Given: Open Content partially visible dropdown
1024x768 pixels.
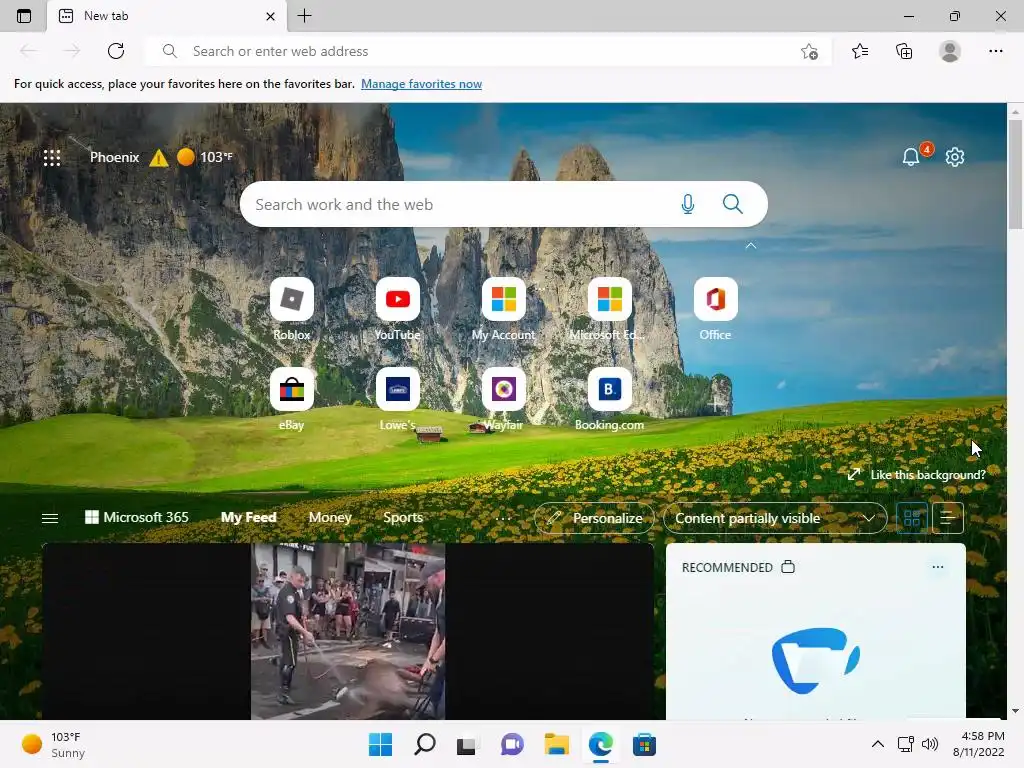Looking at the screenshot, I should [x=775, y=519].
